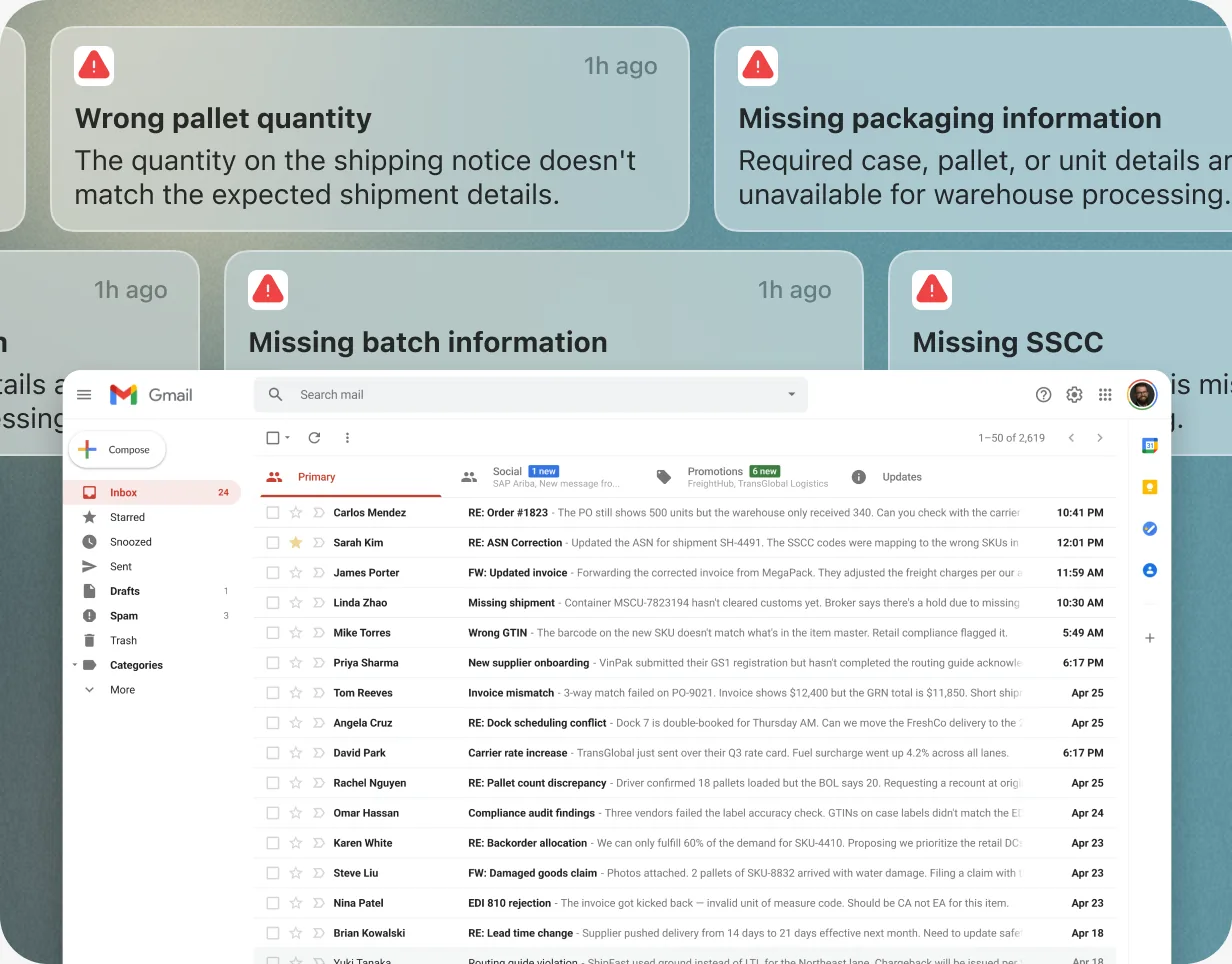Switch to the Promotions tab
This screenshot has width=1232, height=964.
742,477
